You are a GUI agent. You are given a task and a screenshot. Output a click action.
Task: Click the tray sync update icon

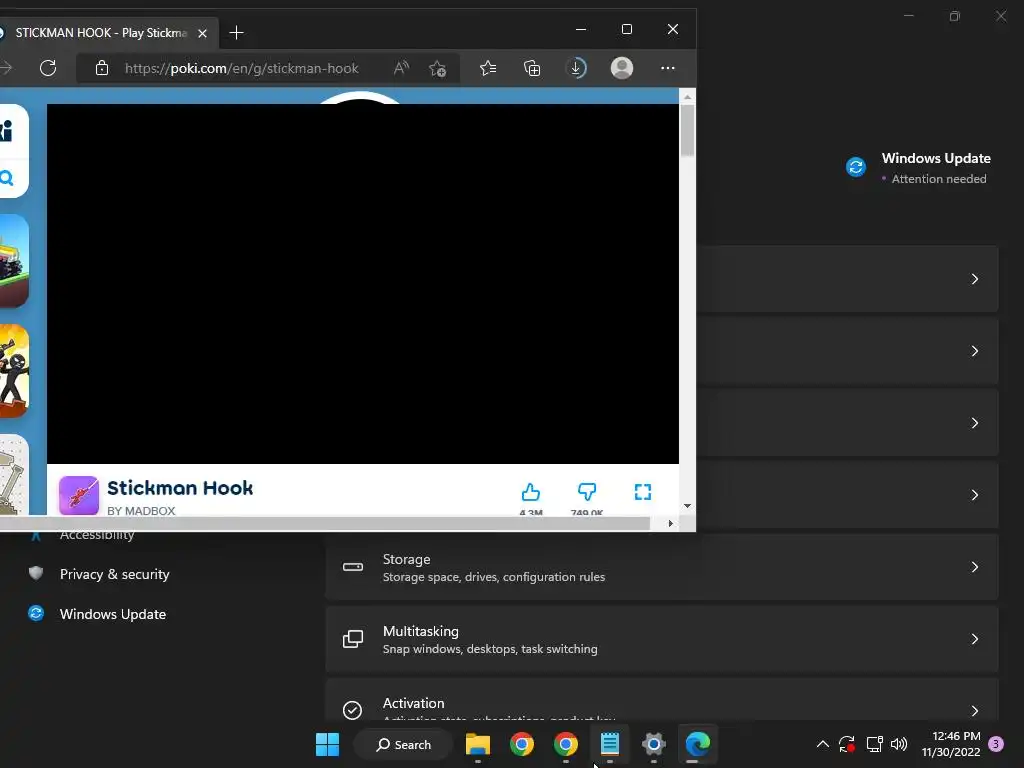click(x=847, y=744)
